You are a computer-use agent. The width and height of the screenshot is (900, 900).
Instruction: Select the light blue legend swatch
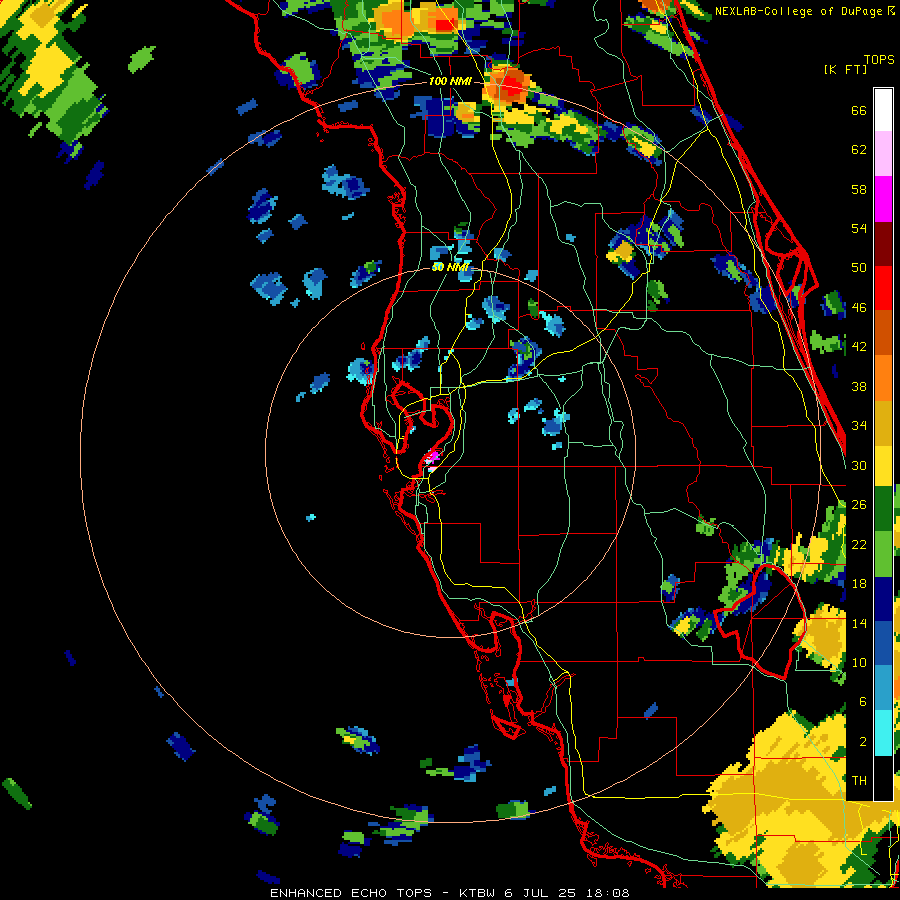pos(883,688)
